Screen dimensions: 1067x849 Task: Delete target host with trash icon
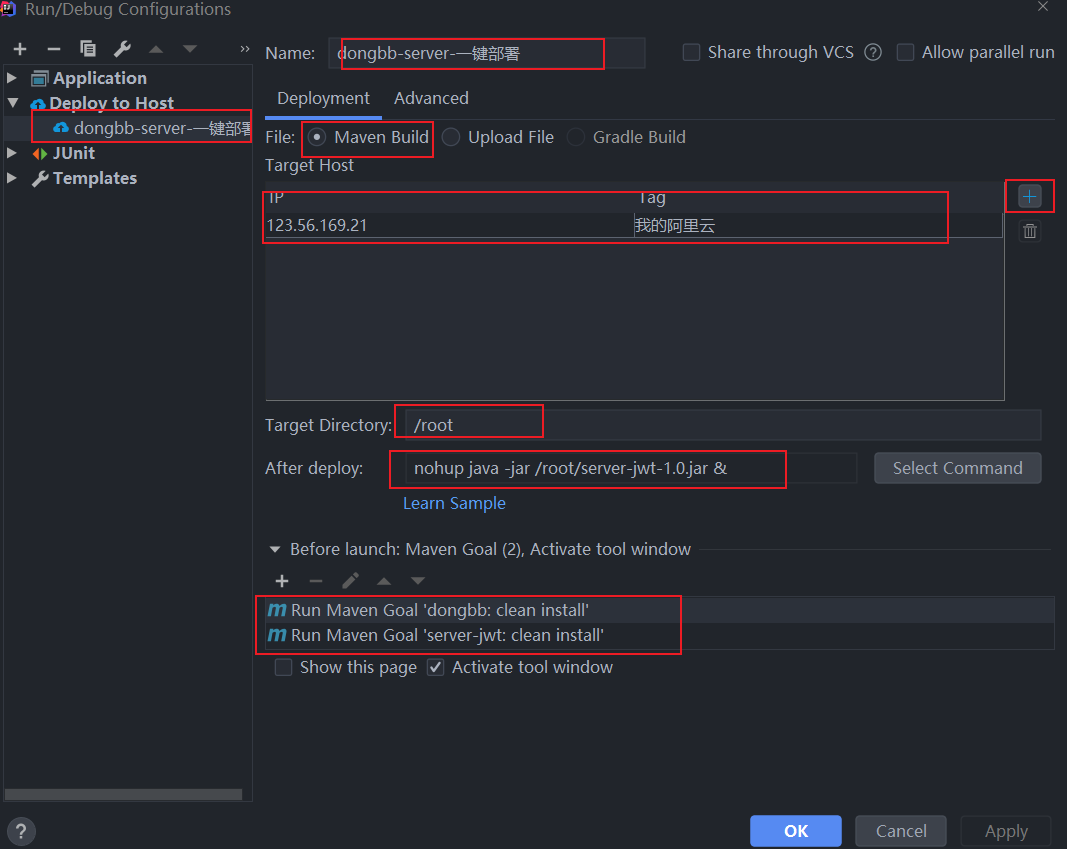pyautogui.click(x=1030, y=232)
